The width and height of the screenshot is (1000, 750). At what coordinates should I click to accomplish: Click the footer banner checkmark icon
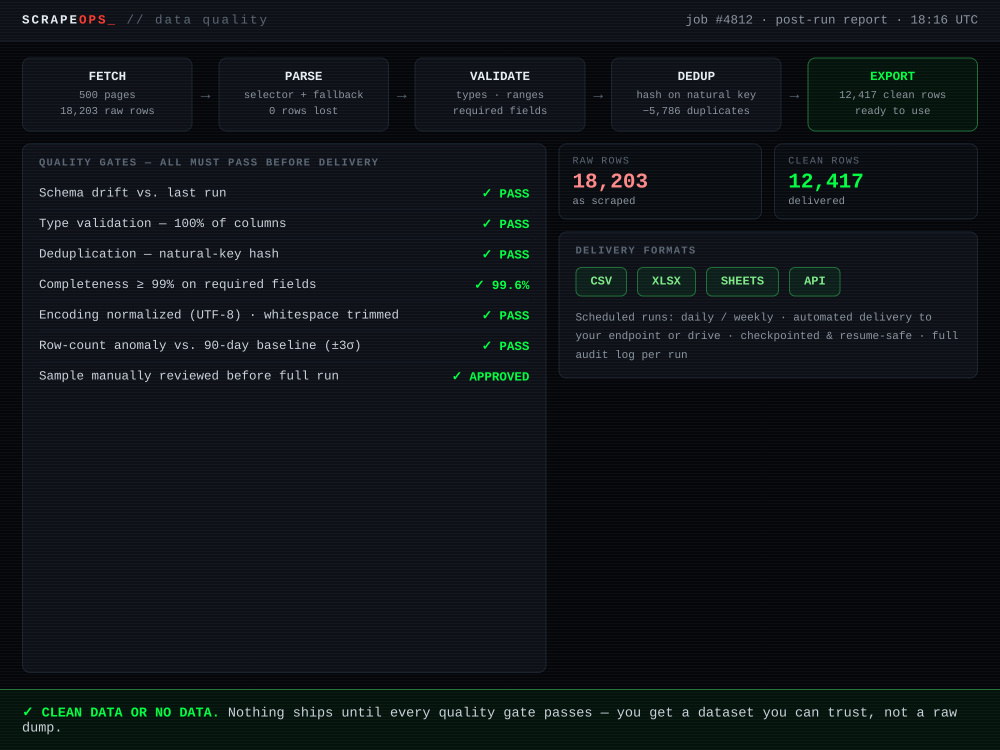[27, 712]
